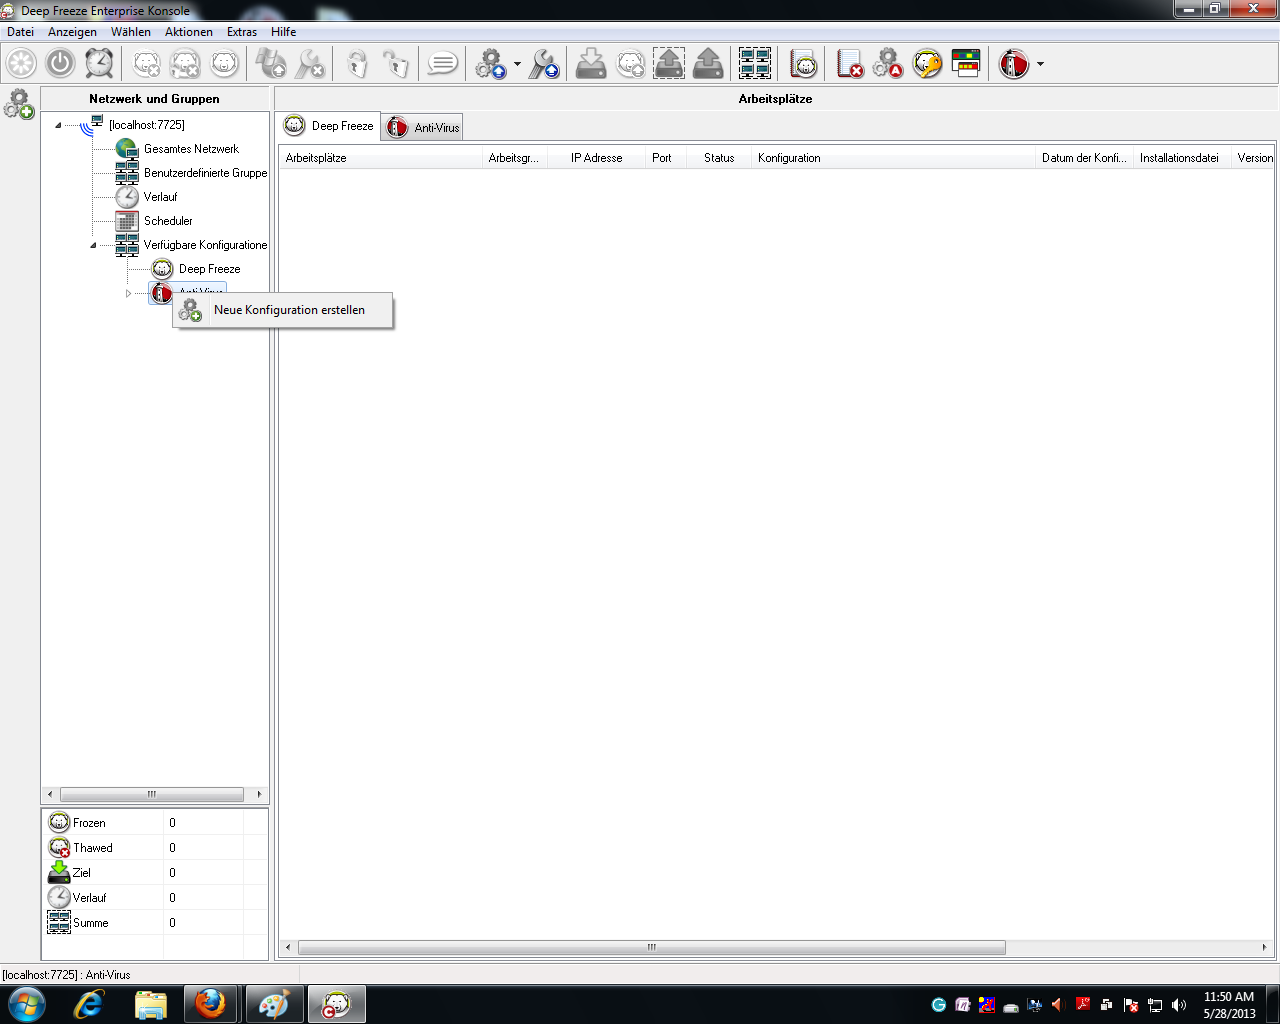Expand the Anti-Virus tree node triangle
Image resolution: width=1280 pixels, height=1024 pixels.
[128, 293]
